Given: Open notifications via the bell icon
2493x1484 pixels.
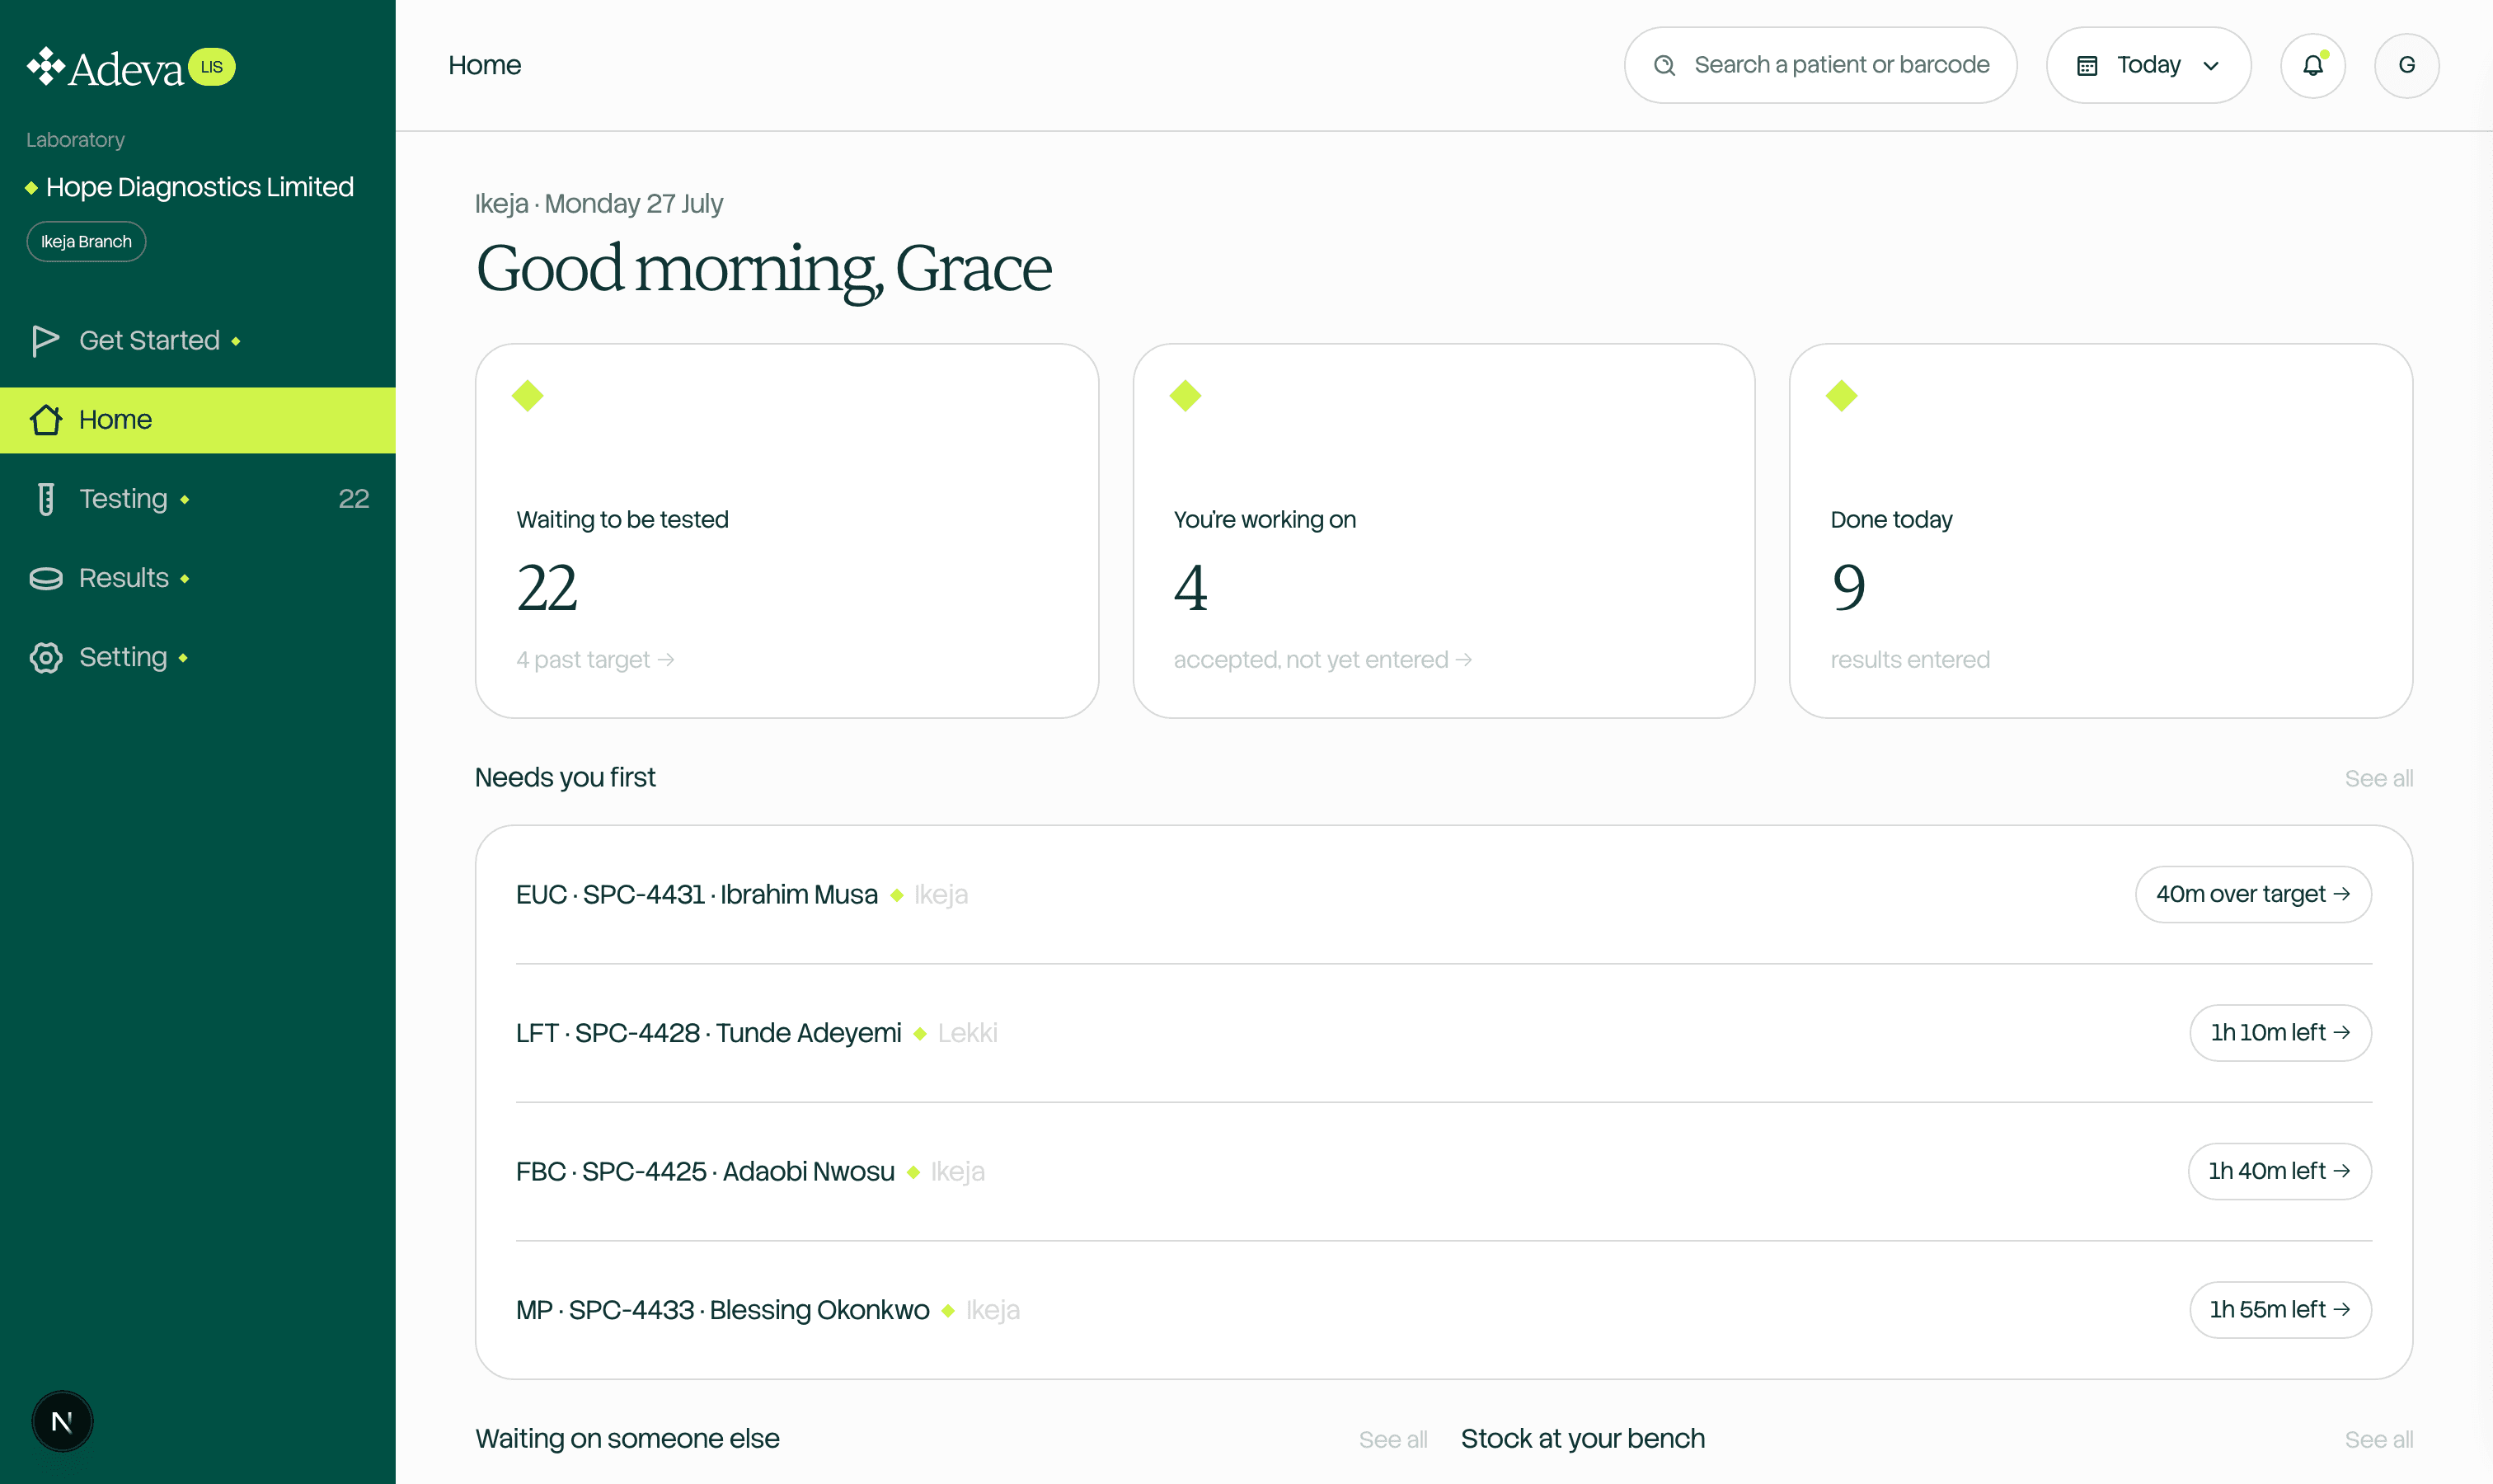Looking at the screenshot, I should (2313, 66).
